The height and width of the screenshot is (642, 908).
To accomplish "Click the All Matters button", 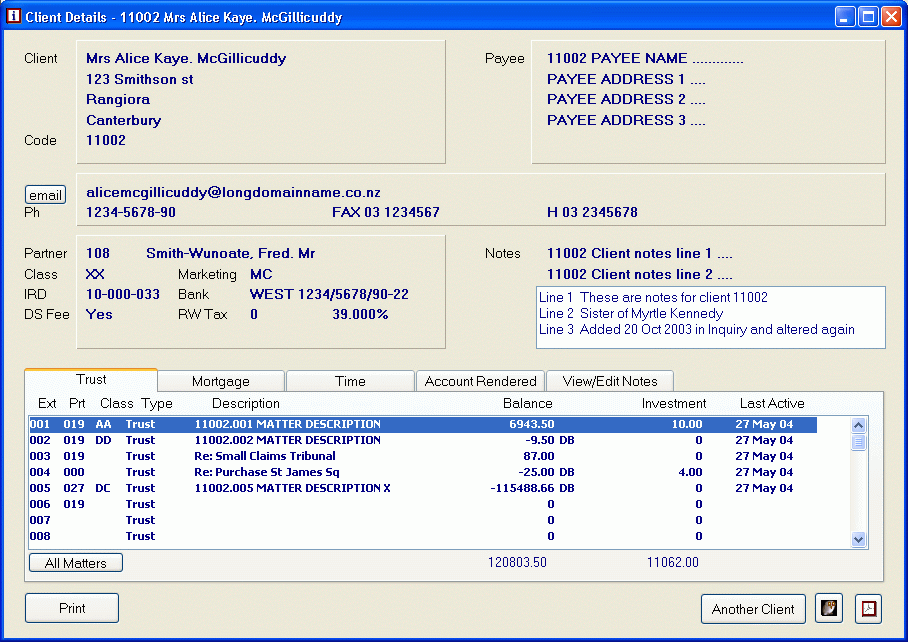I will 76,563.
